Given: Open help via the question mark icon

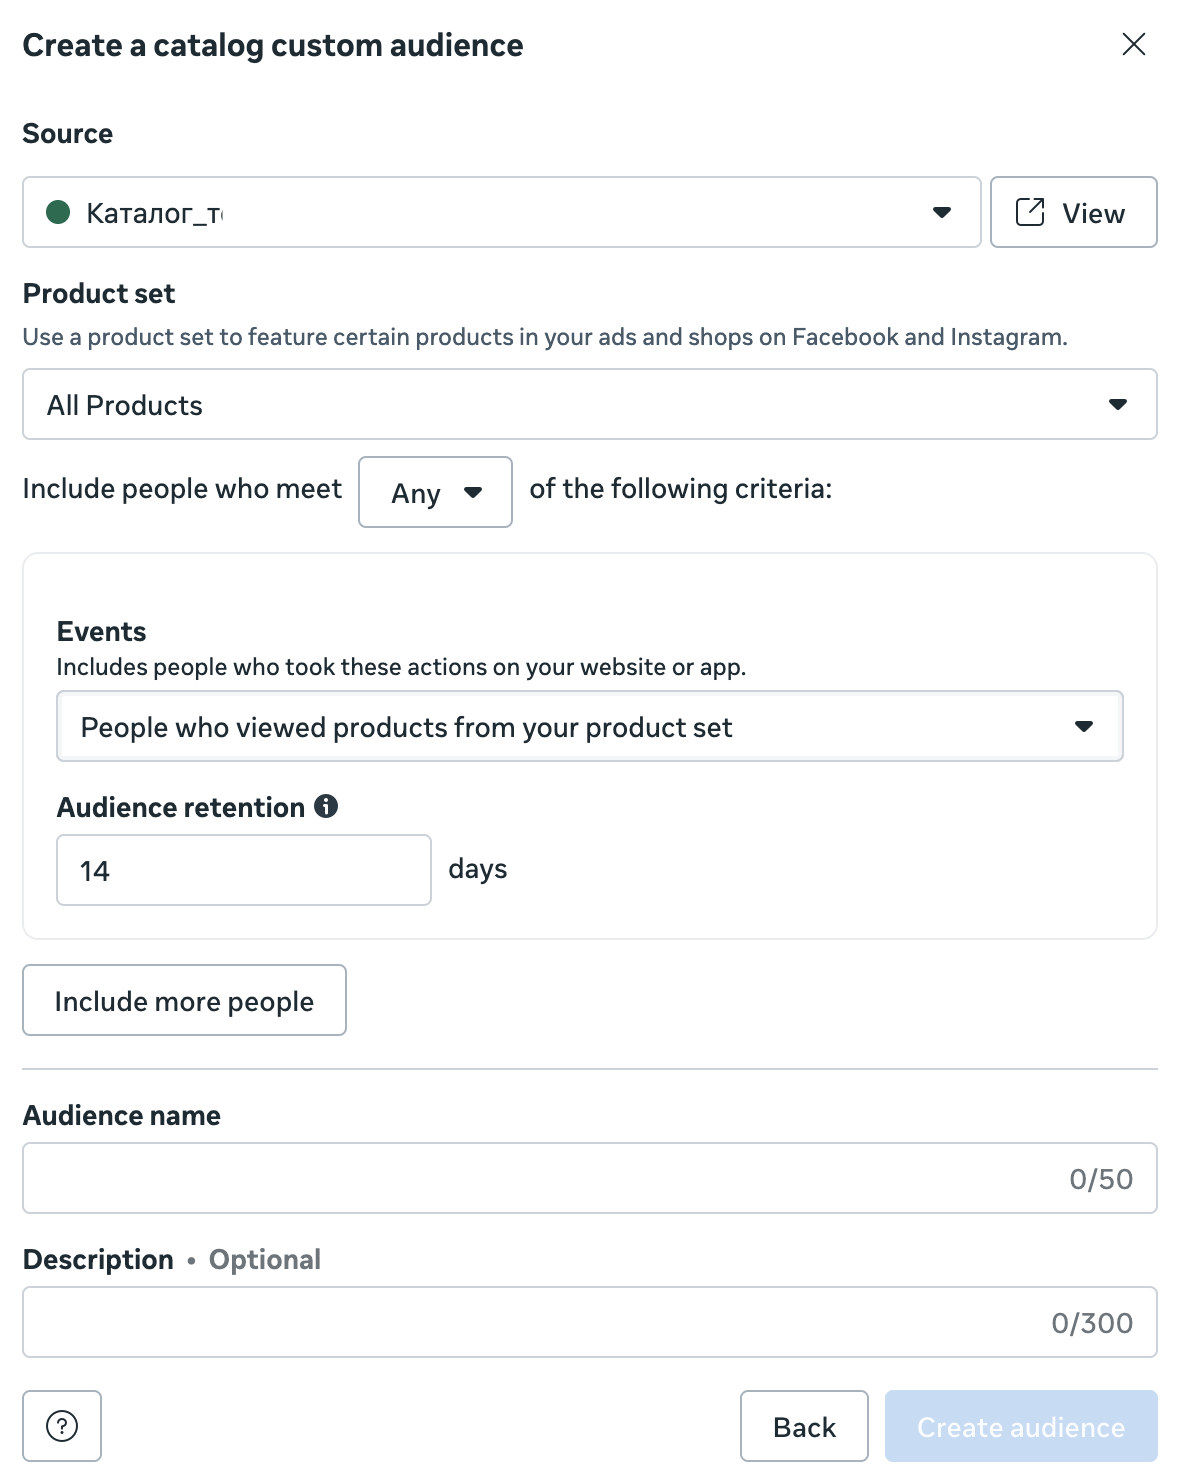Looking at the screenshot, I should [62, 1425].
